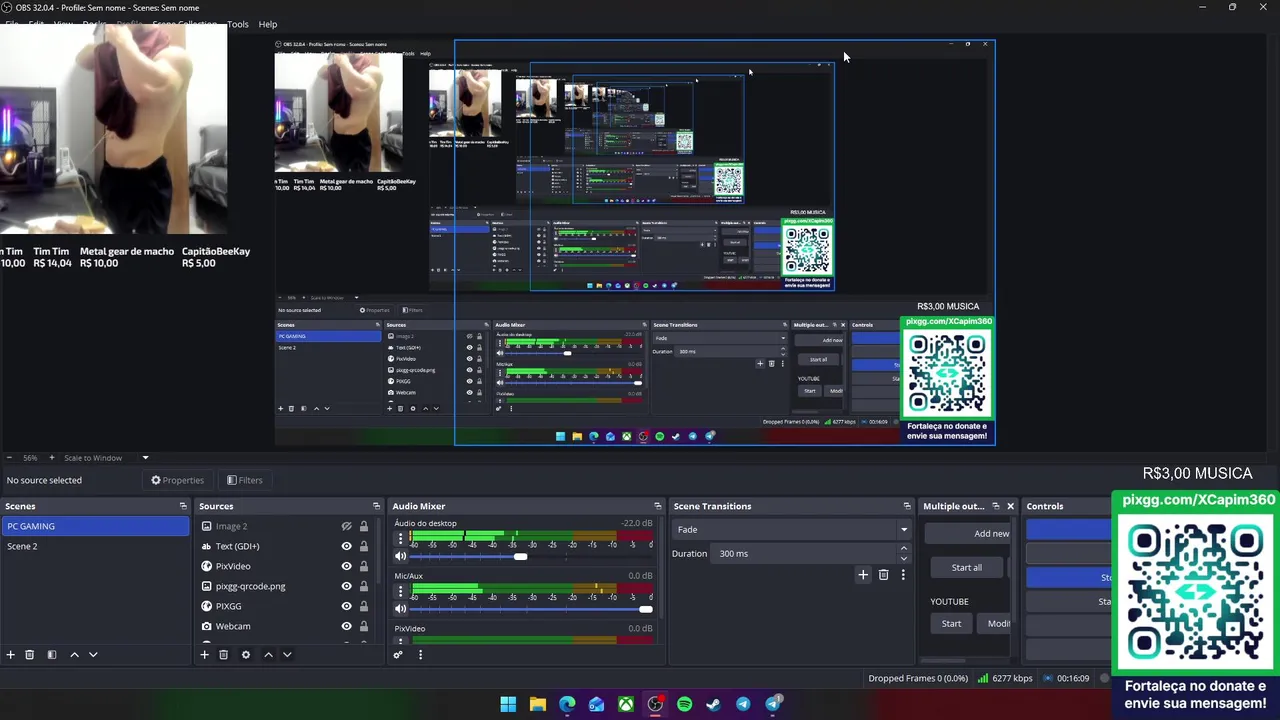This screenshot has height=720, width=1280.
Task: Increase transition duration with up arrow
Action: 903,548
